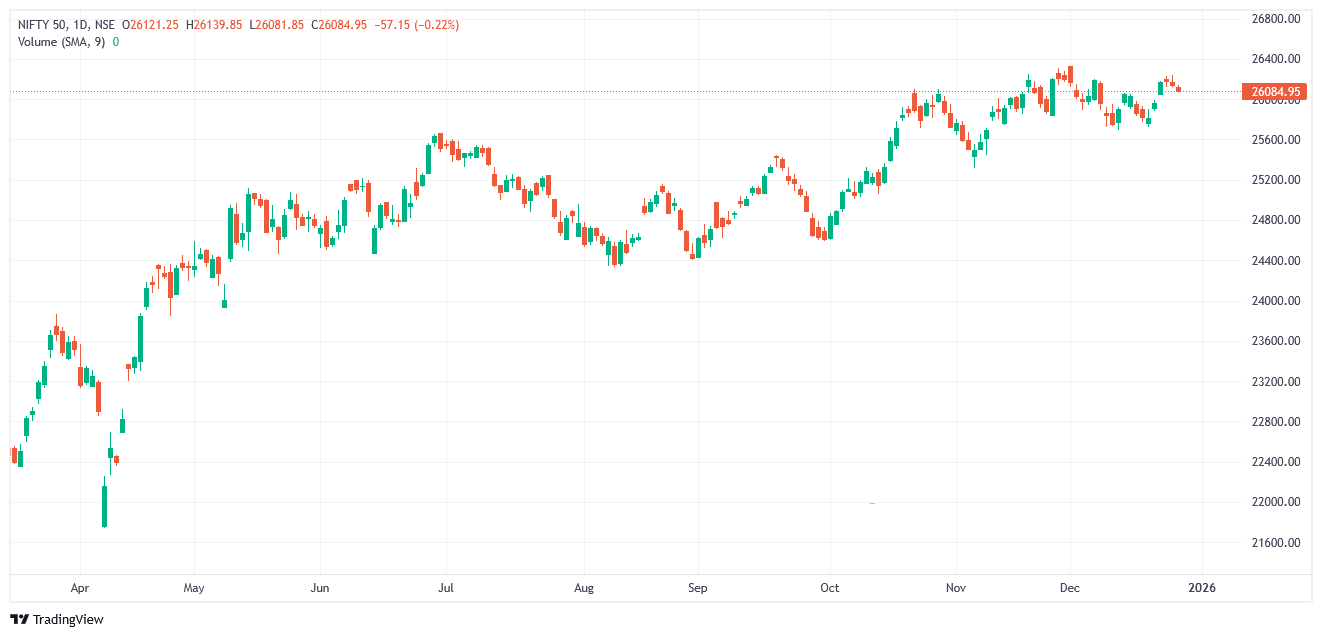Click the −57.15 (−0.22%) change text

click(x=416, y=25)
